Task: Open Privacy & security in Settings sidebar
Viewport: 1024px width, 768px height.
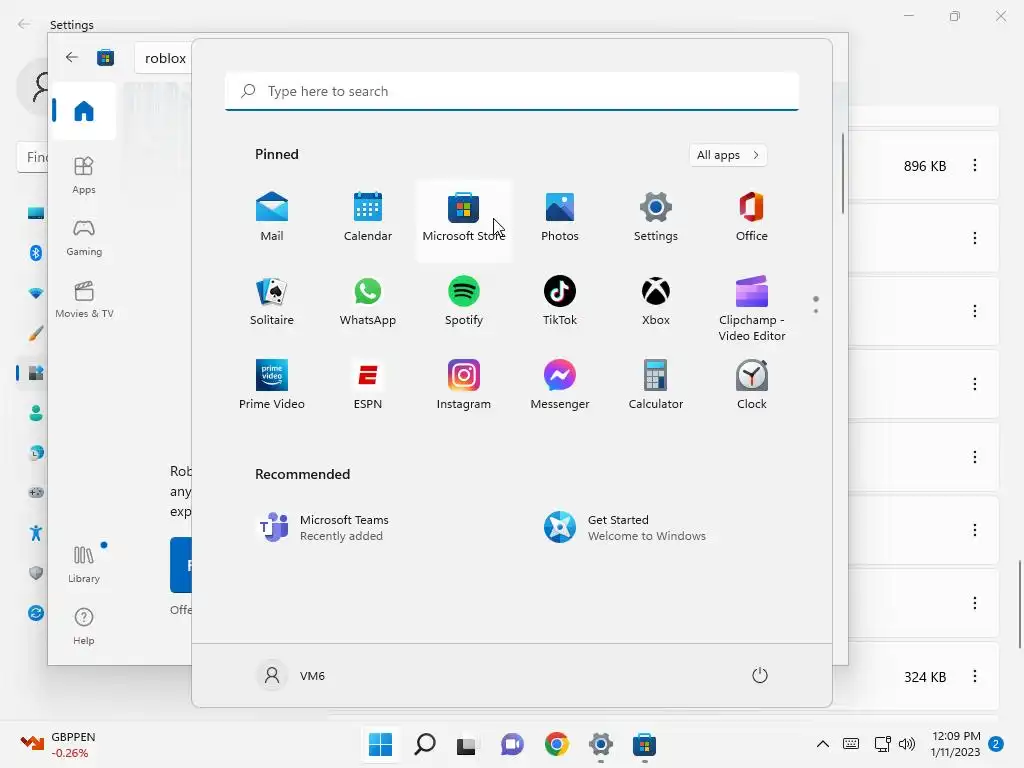Action: click(x=36, y=573)
